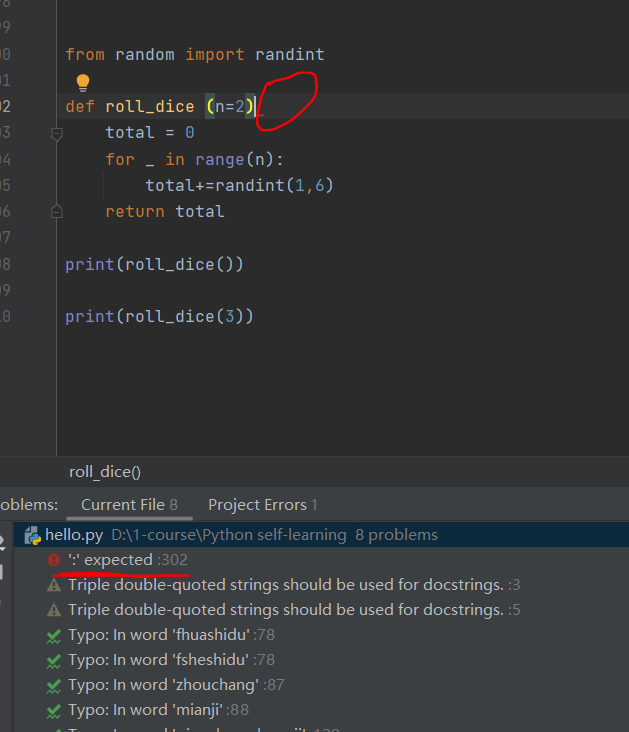Click the warning triangle icon for line 3
The height and width of the screenshot is (732, 629).
tap(54, 585)
